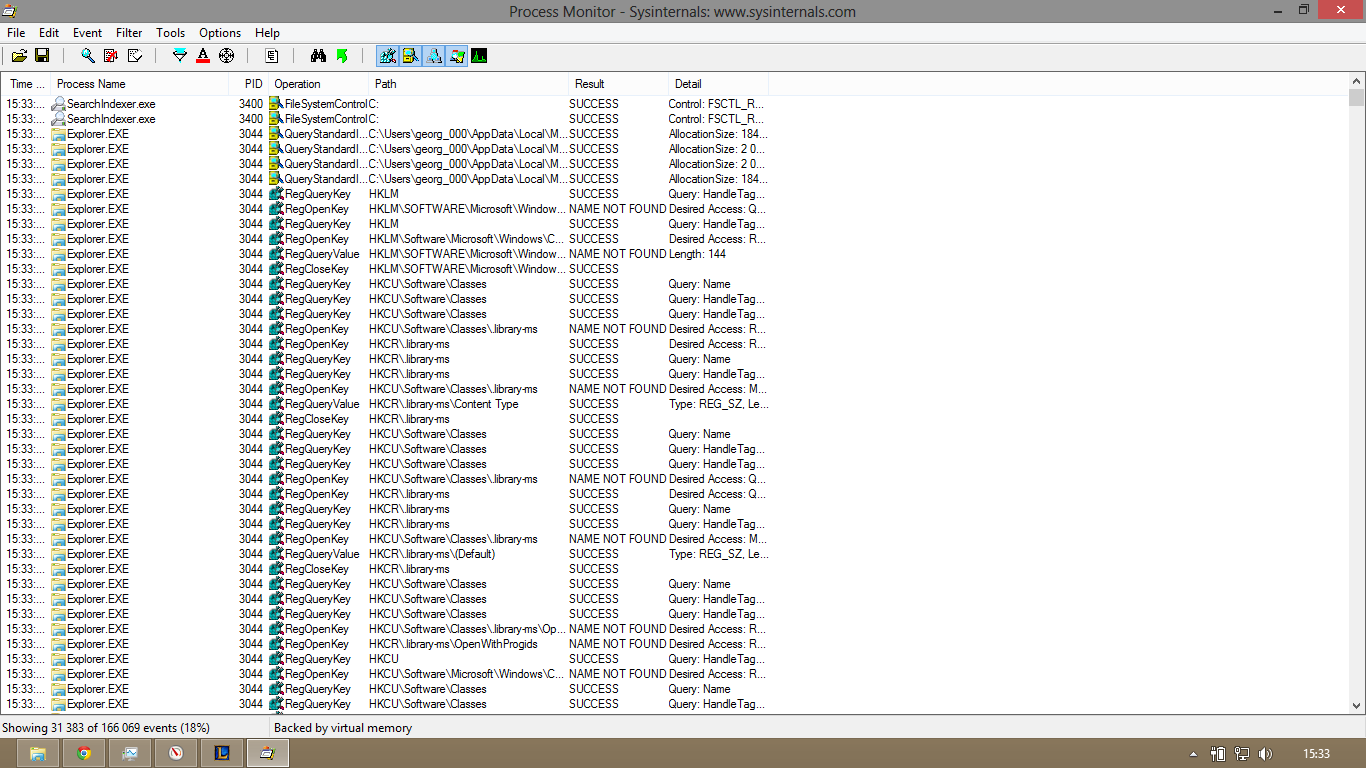Click the 15:33 taskbar clock
The image size is (1366, 768).
point(1317,754)
